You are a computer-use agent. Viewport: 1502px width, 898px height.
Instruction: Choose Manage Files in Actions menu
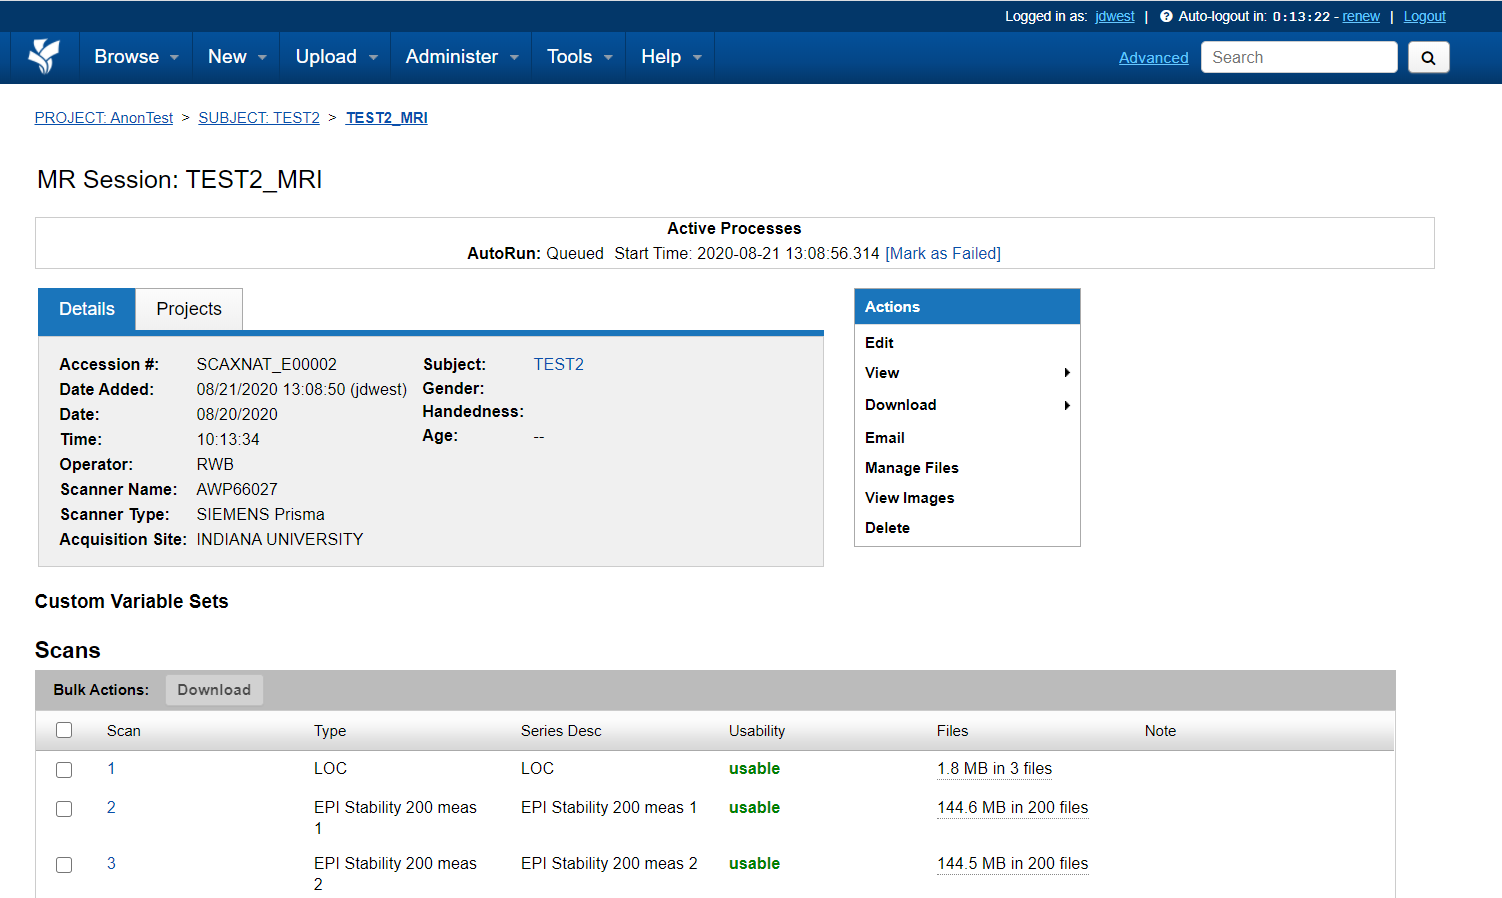point(911,468)
